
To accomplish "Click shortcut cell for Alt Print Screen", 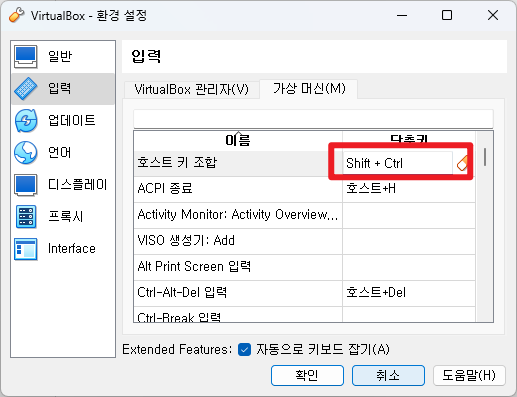I will click(x=409, y=267).
